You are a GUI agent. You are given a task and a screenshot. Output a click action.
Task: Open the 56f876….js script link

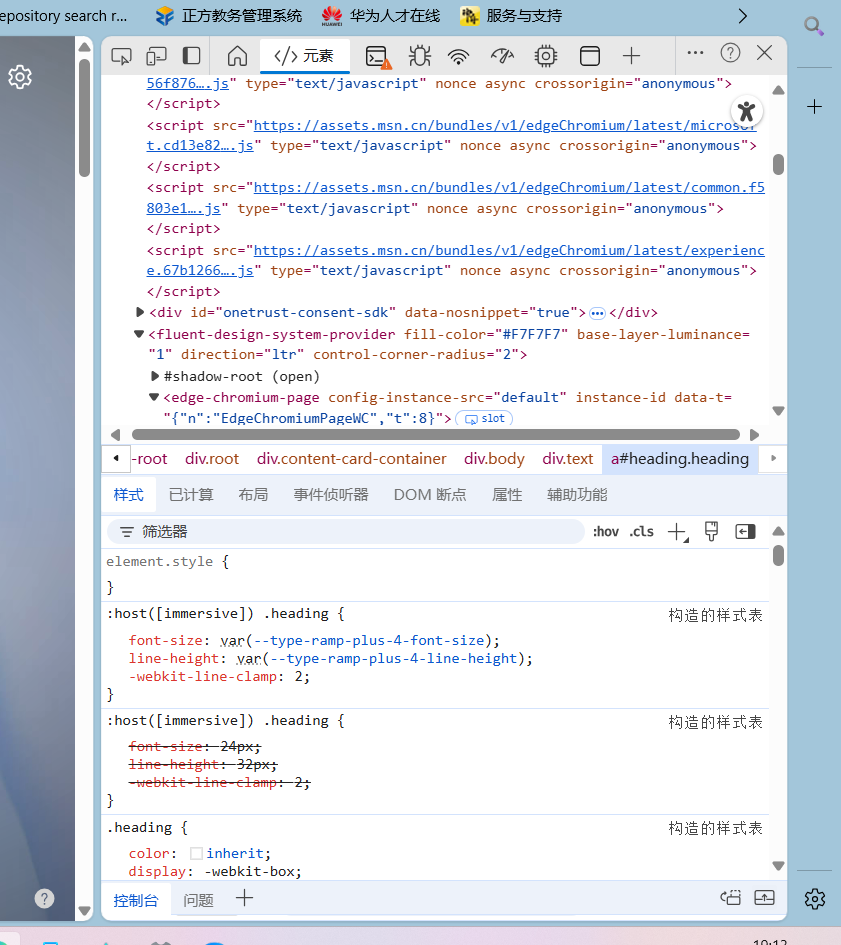point(187,83)
